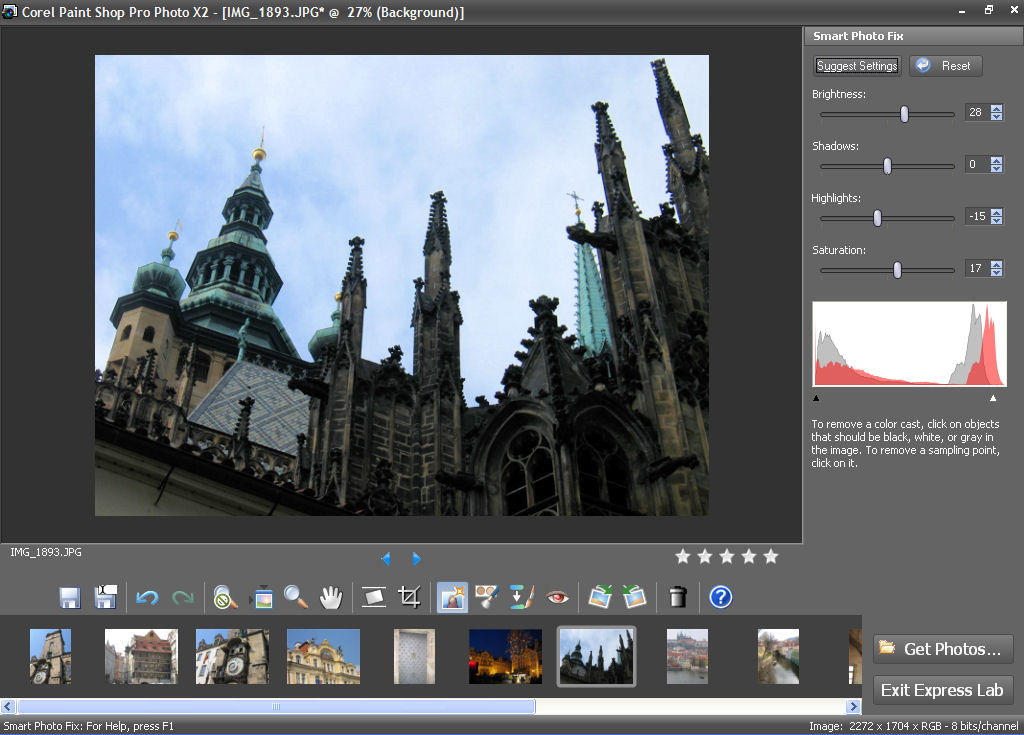Select the Pan tool
This screenshot has height=735, width=1024.
[x=330, y=597]
